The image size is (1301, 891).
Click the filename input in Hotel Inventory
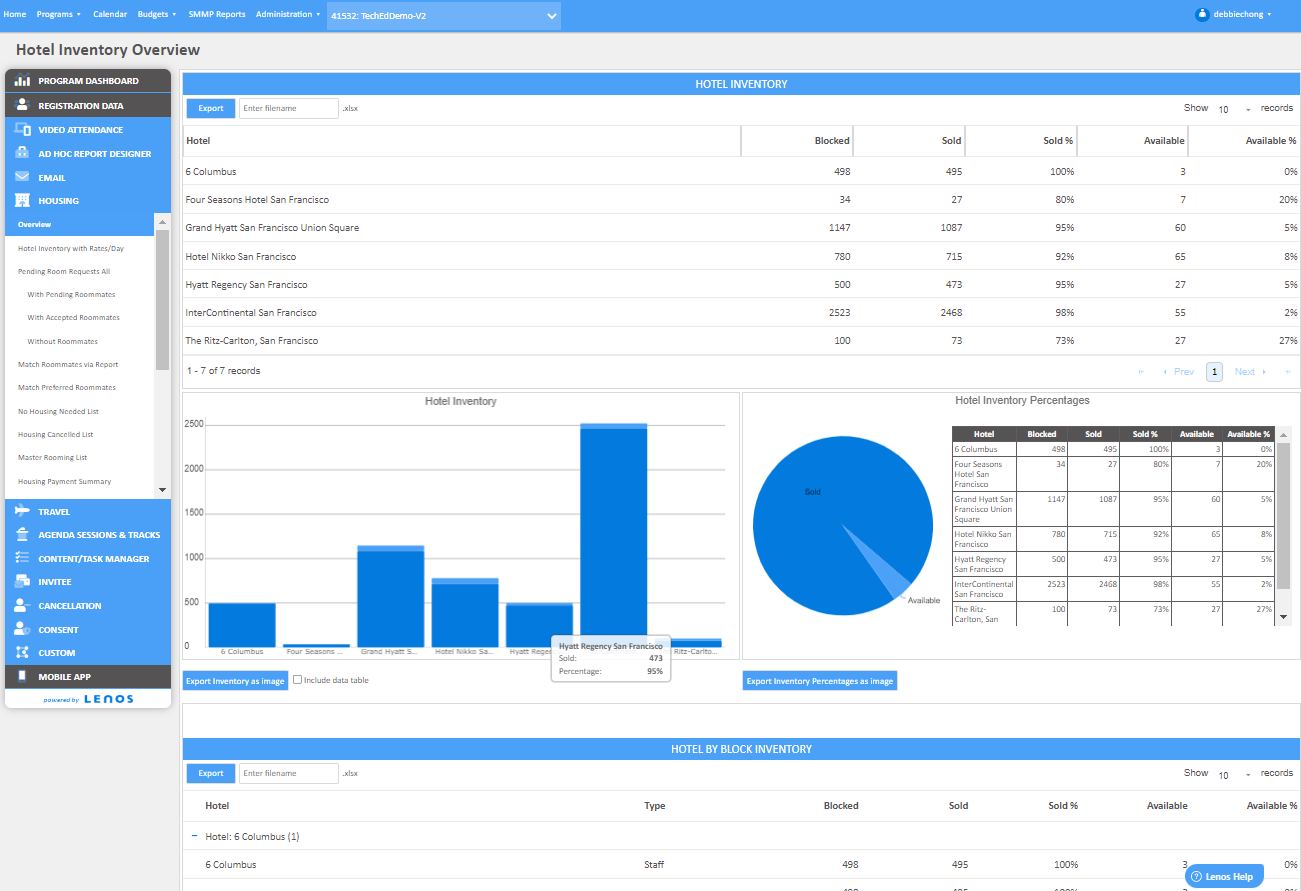[x=288, y=108]
